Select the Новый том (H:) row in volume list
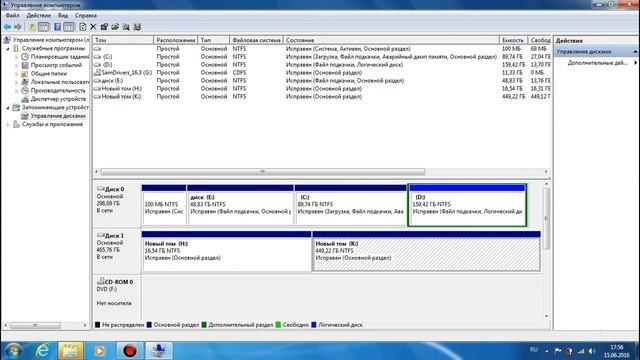 click(322, 89)
